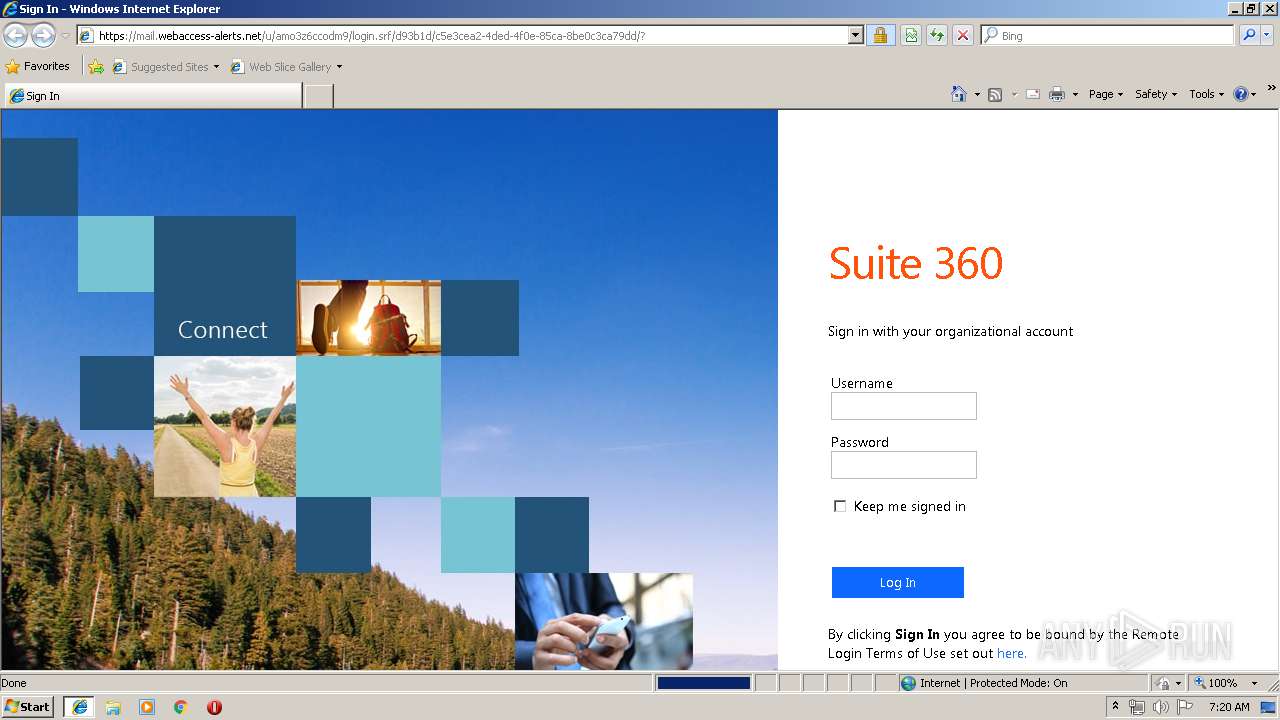Click the taskbar clock 7:20 AM
1280x720 pixels.
coord(1229,707)
